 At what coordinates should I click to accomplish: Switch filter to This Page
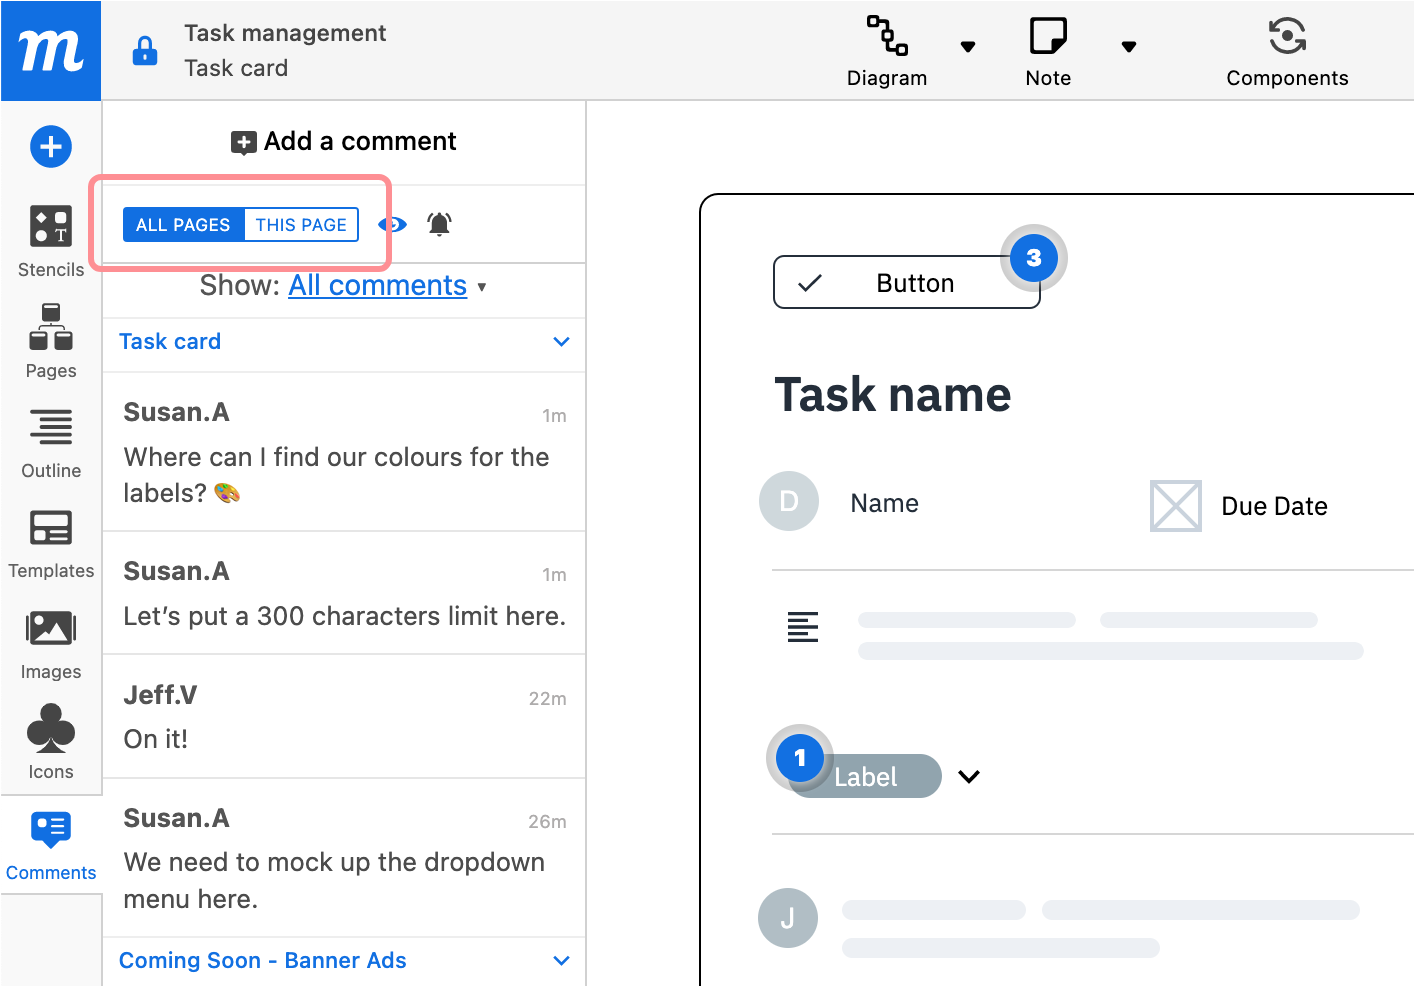tap(301, 225)
